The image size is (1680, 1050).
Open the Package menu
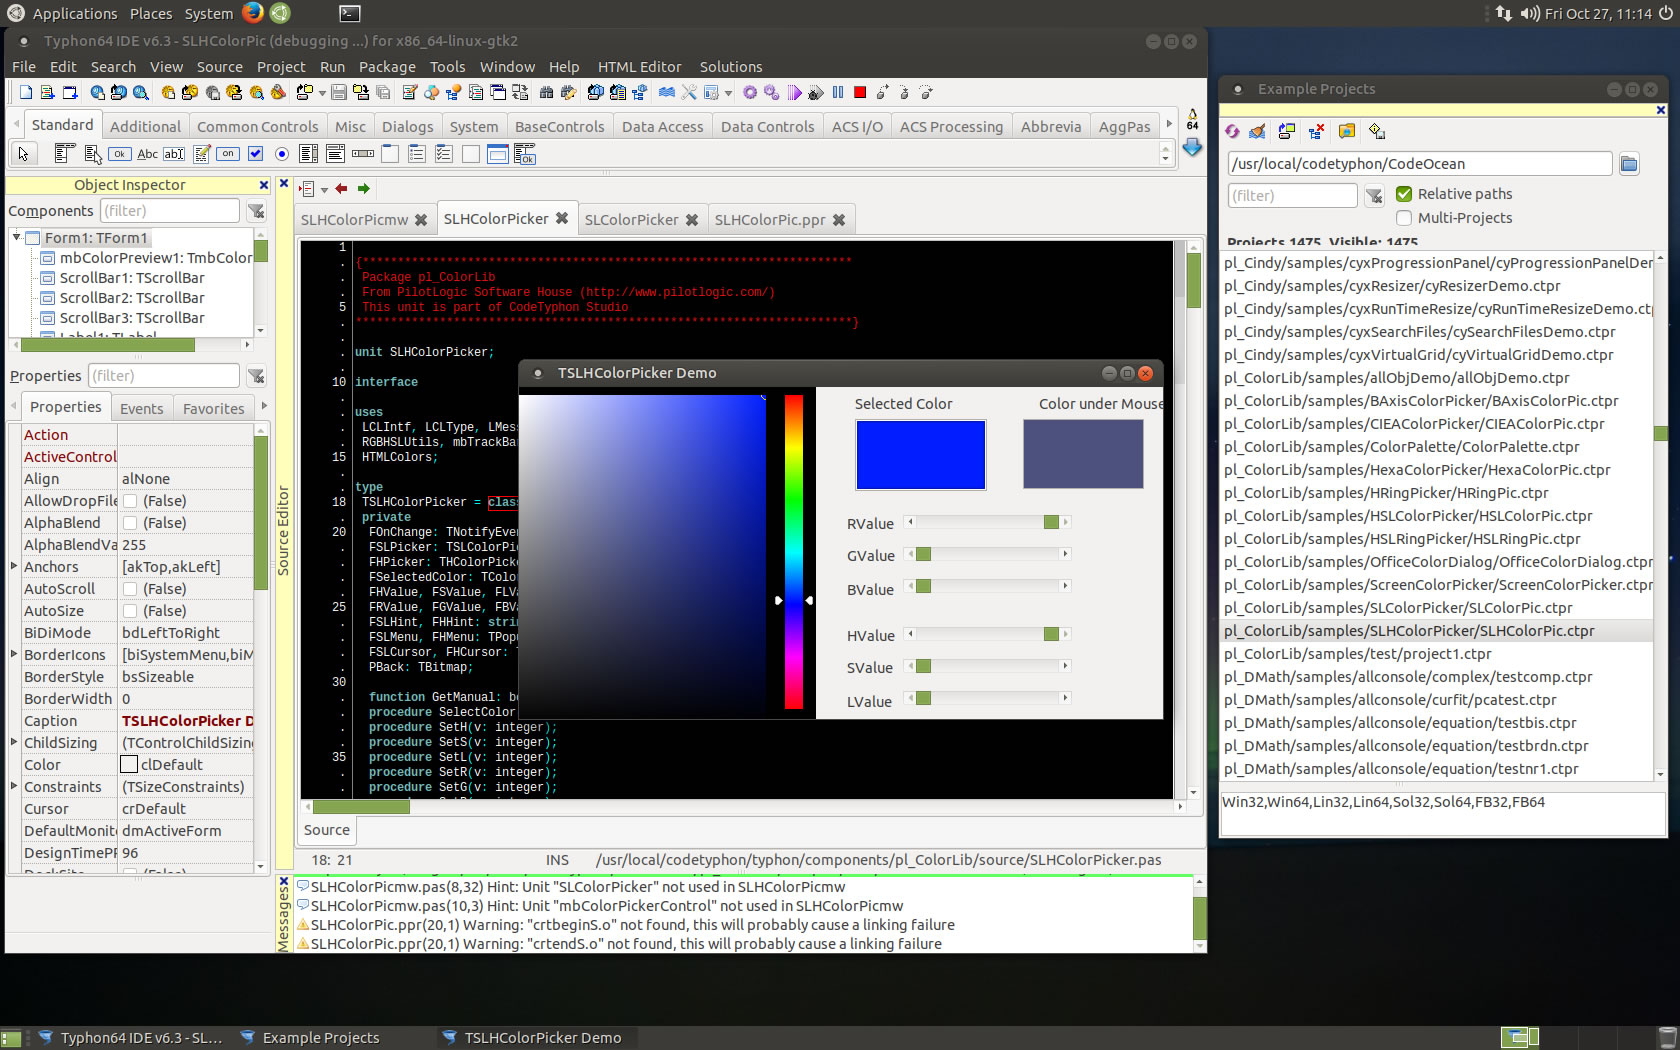pos(387,67)
